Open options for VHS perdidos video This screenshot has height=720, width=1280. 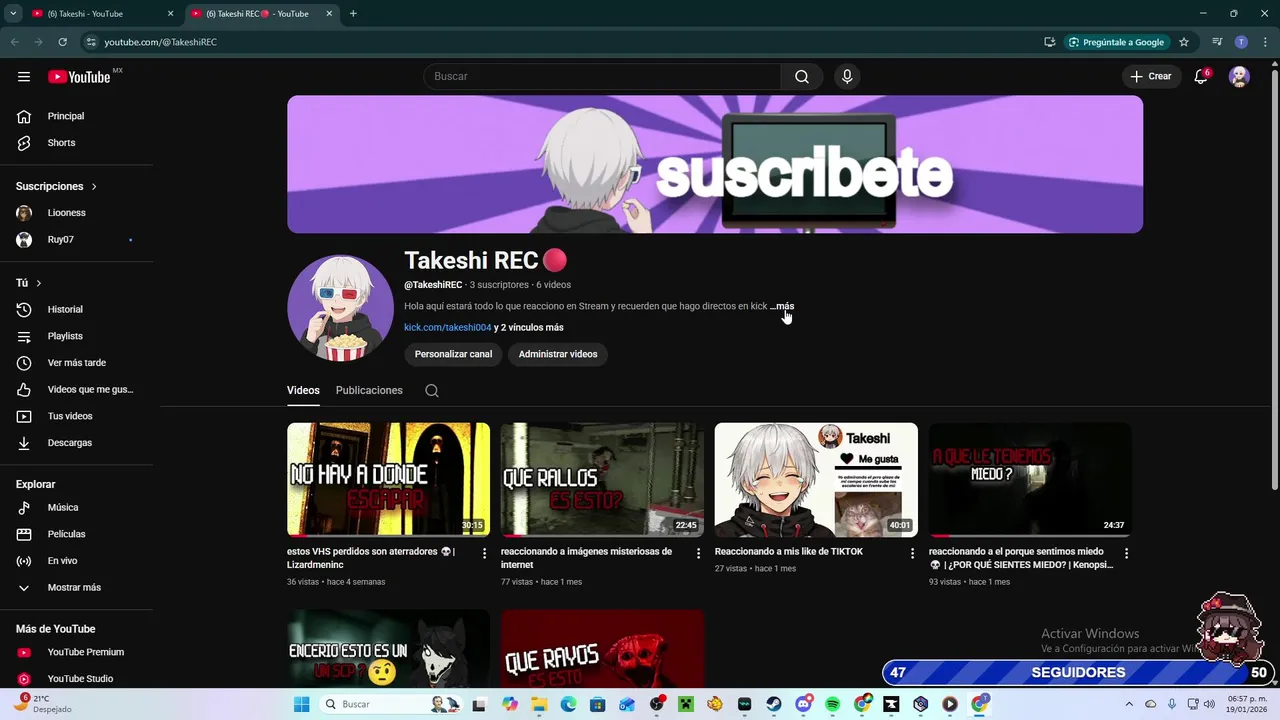[x=485, y=553]
